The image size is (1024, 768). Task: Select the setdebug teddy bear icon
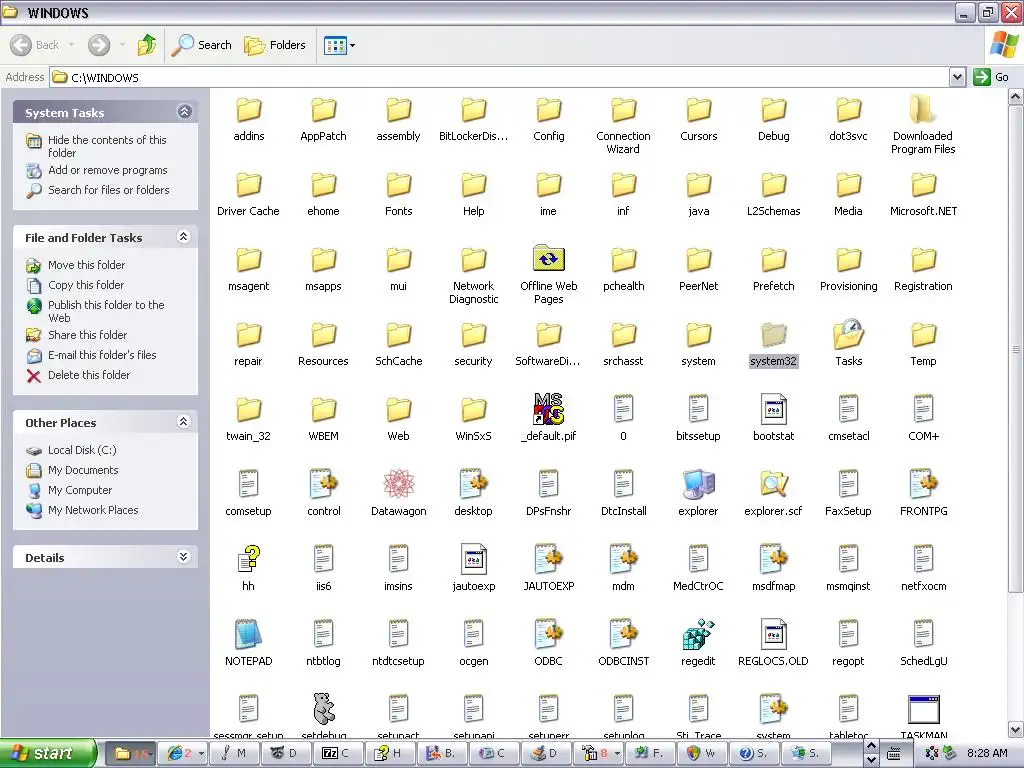tap(323, 709)
